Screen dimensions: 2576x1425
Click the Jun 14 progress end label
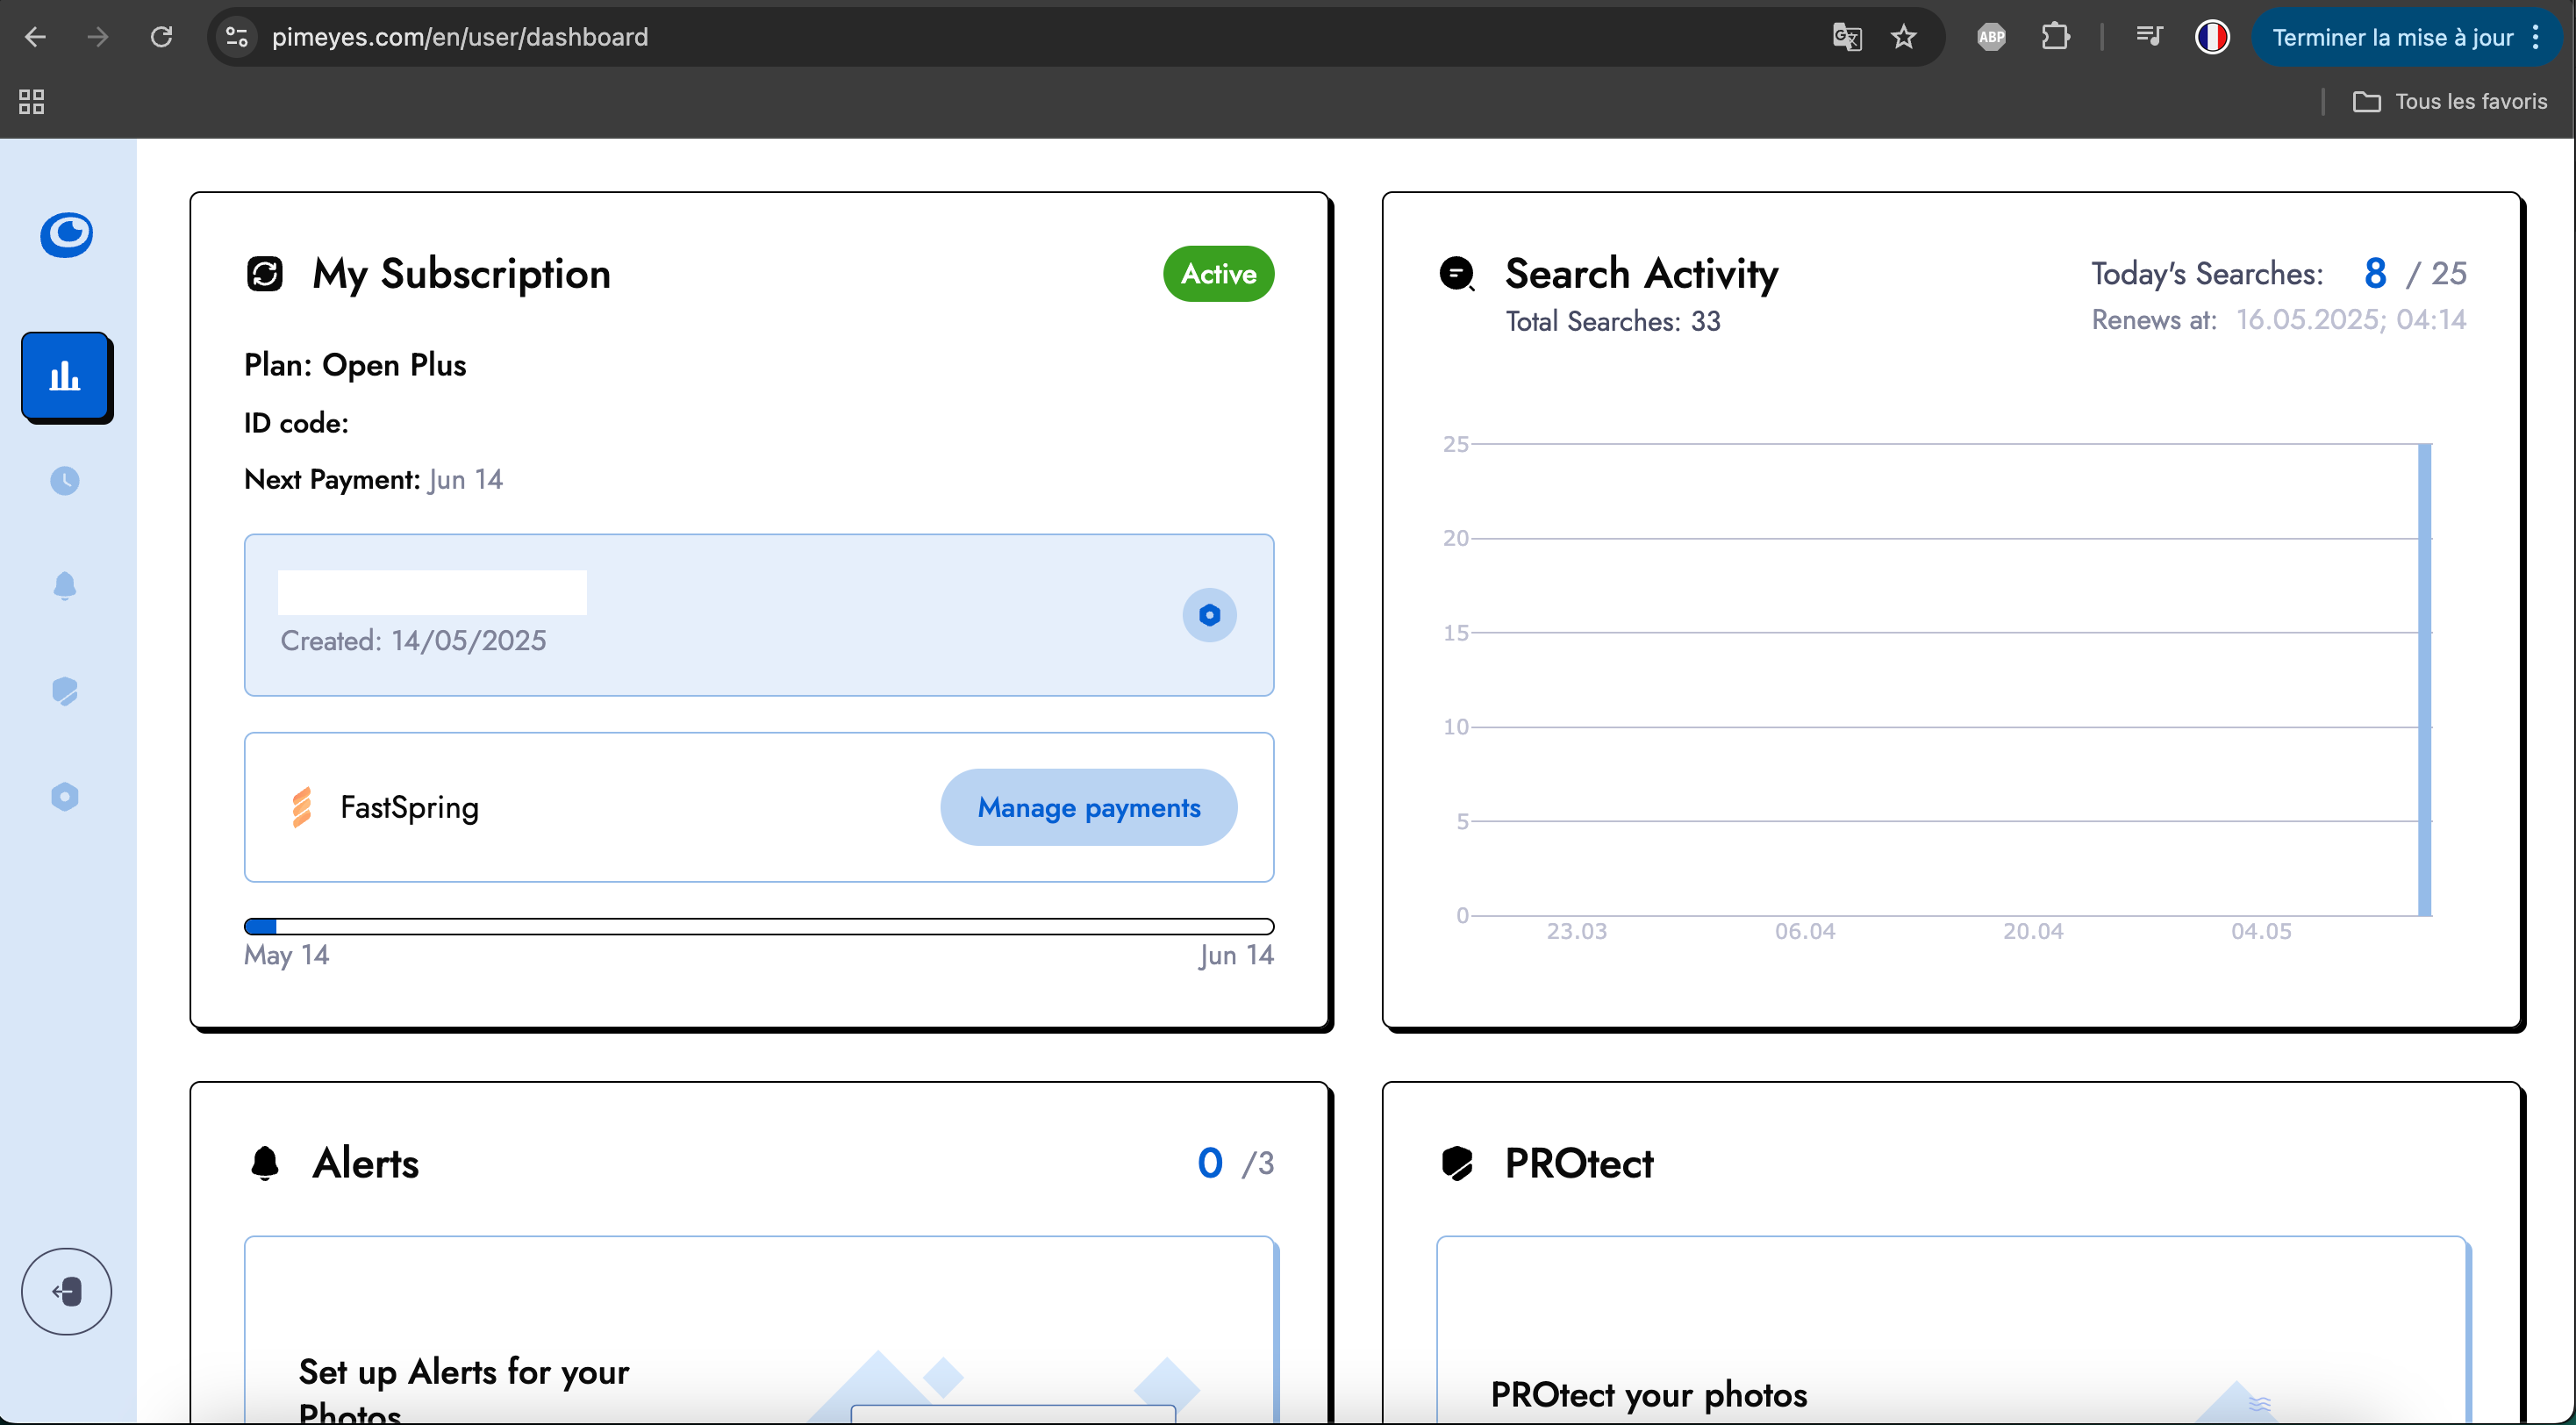1236,955
